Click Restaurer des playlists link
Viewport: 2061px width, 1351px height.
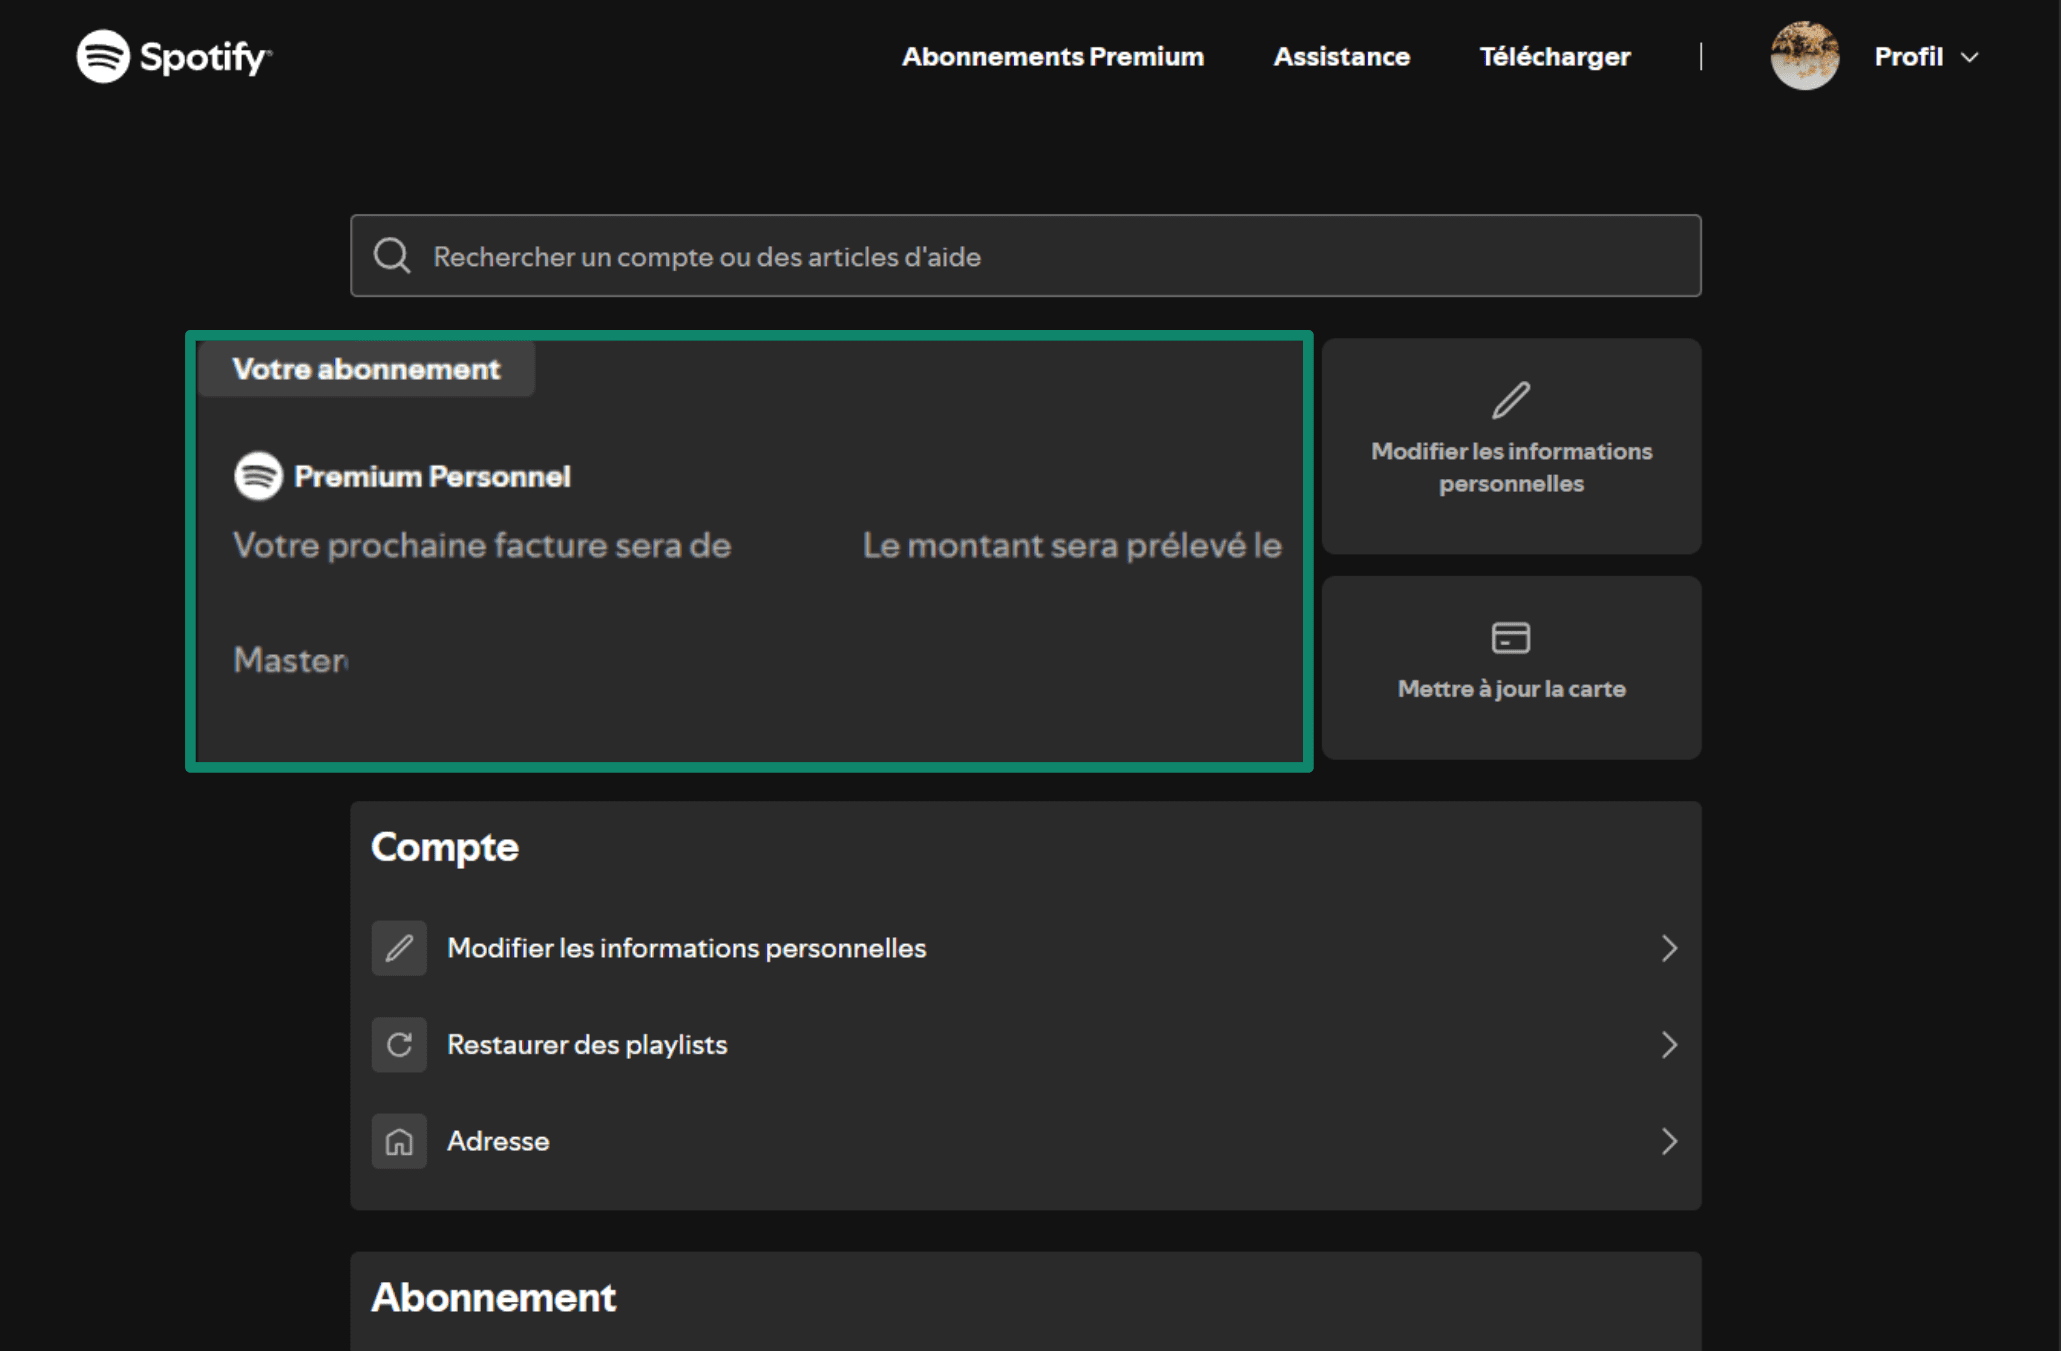[587, 1045]
